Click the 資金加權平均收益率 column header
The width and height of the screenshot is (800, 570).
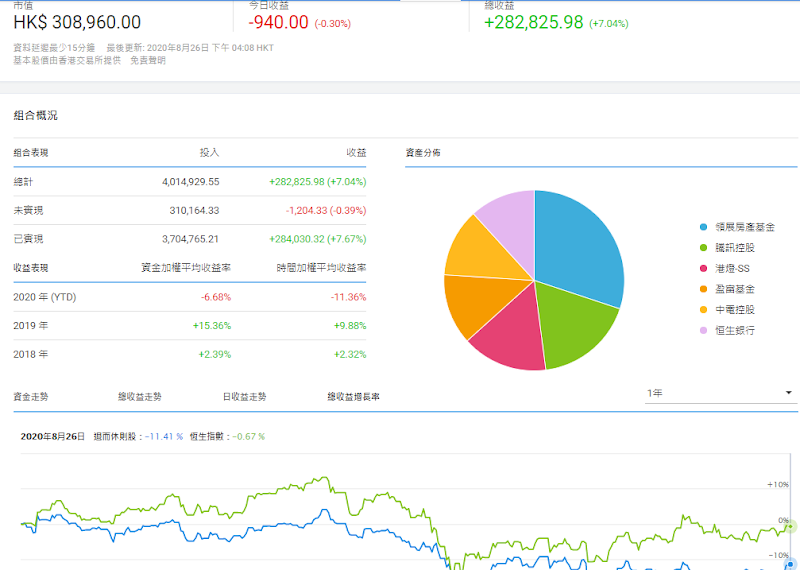point(186,268)
